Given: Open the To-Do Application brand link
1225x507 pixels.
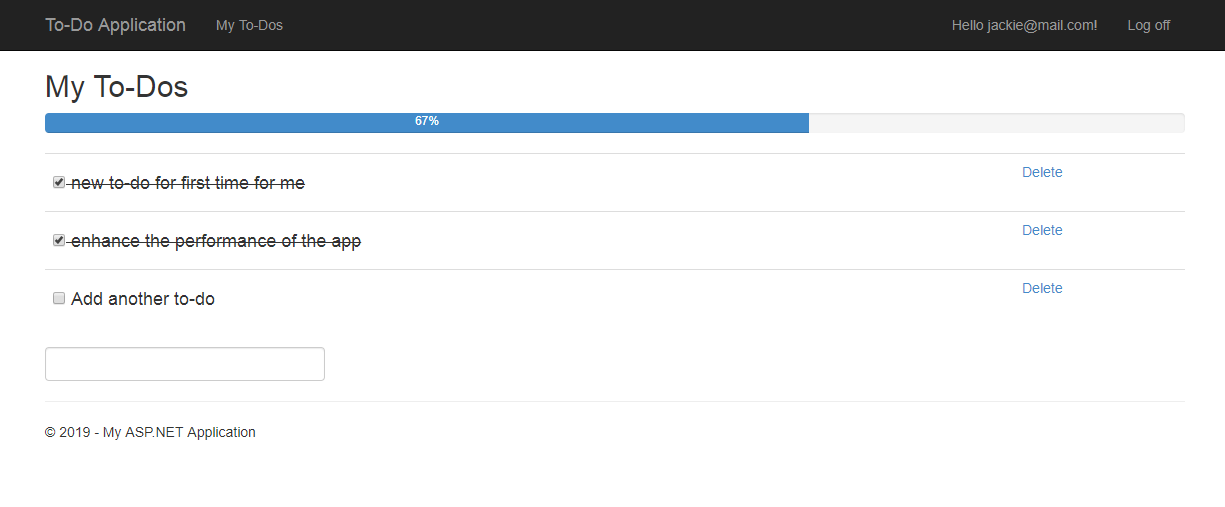Looking at the screenshot, I should 115,25.
